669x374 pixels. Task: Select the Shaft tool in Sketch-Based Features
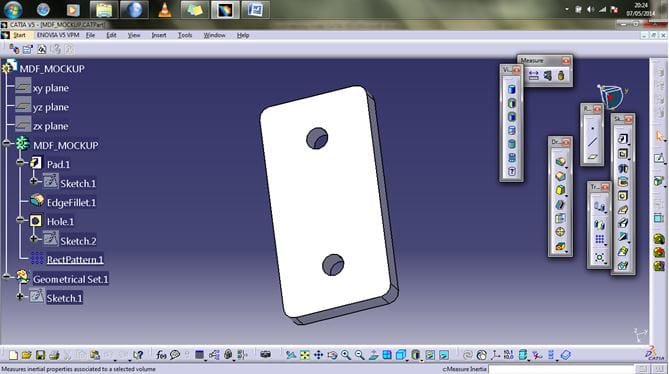pos(622,168)
